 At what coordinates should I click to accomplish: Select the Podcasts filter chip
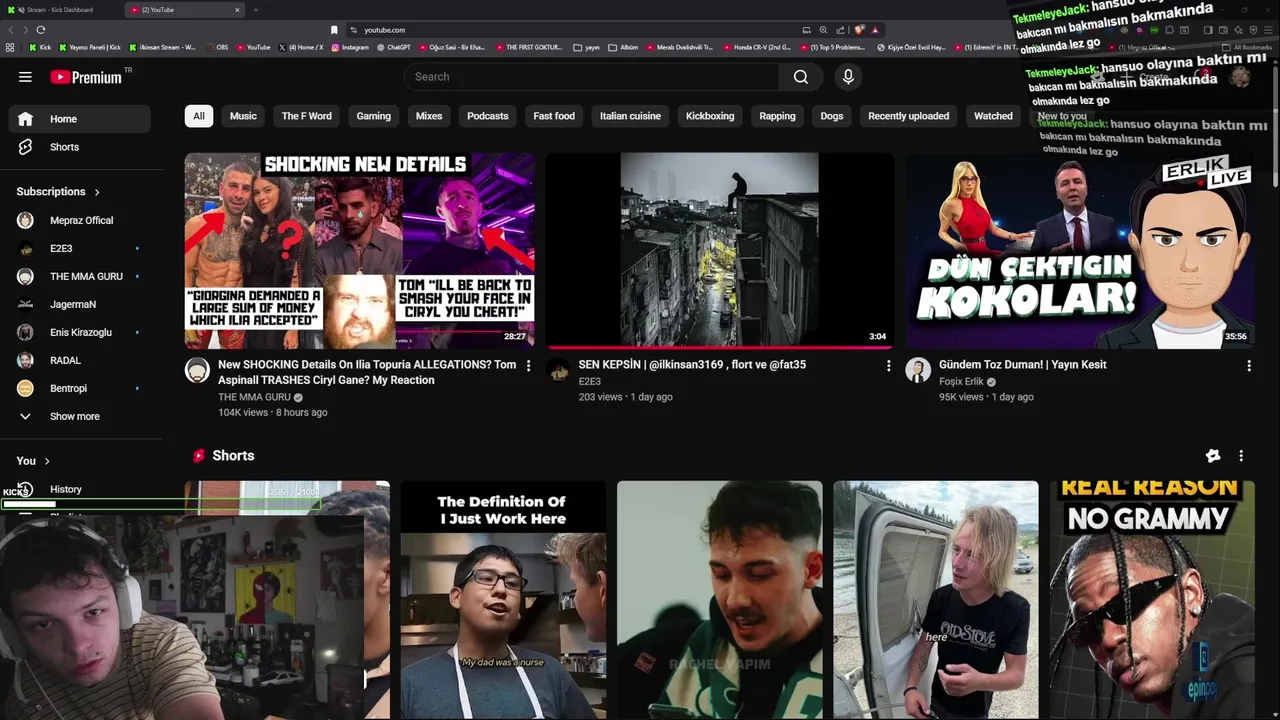tap(488, 116)
